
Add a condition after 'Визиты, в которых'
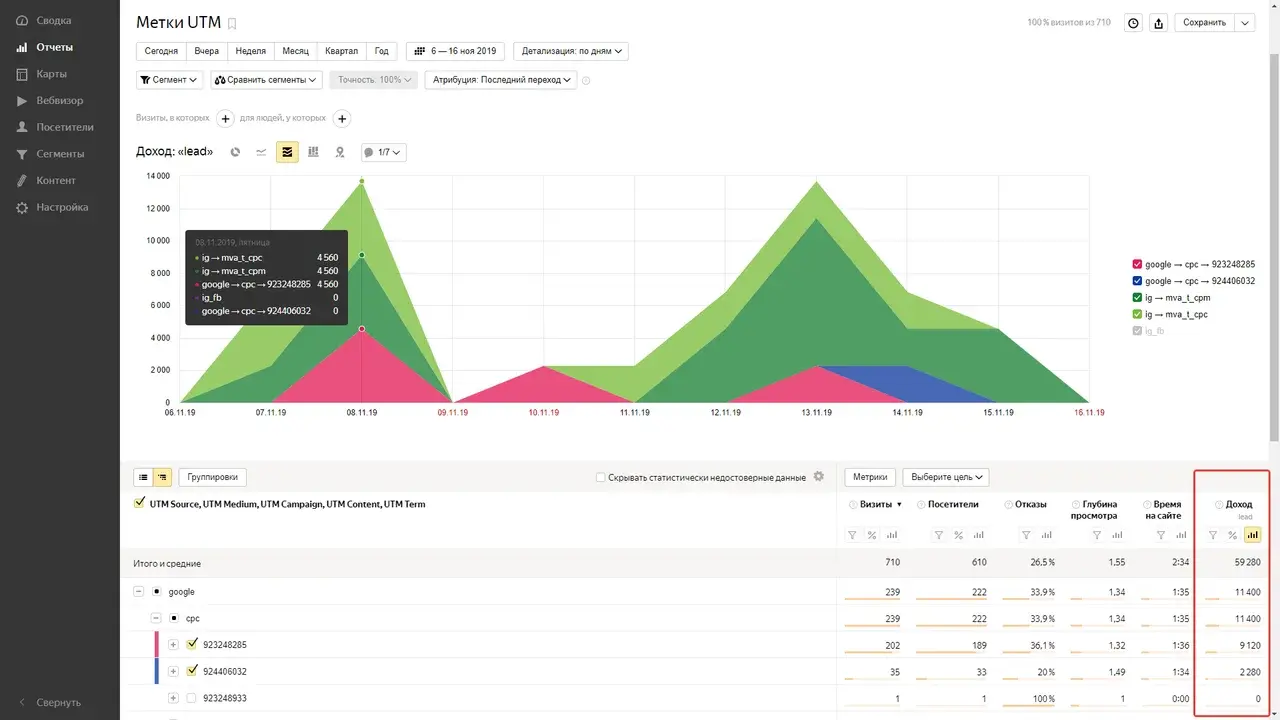pyautogui.click(x=225, y=119)
